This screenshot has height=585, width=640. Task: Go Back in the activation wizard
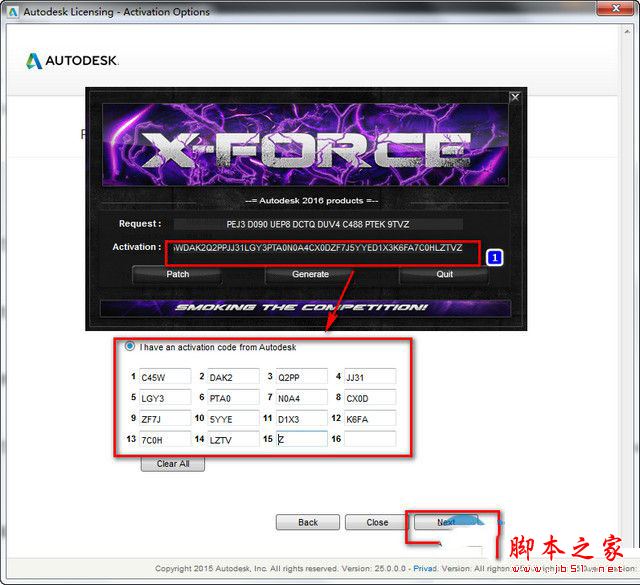tap(308, 522)
